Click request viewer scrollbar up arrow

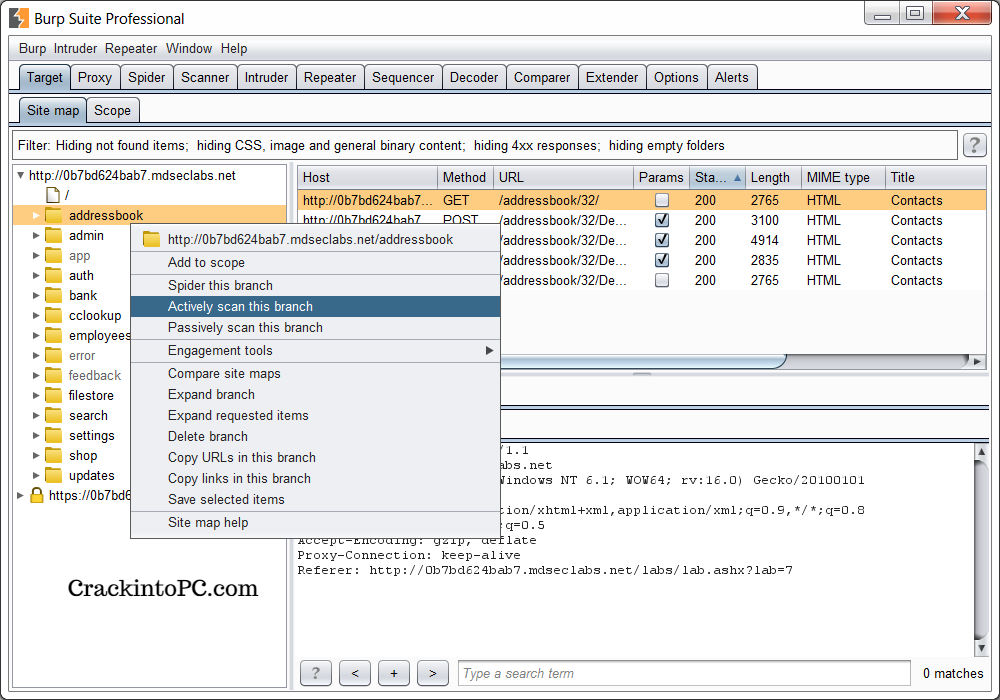(x=982, y=451)
